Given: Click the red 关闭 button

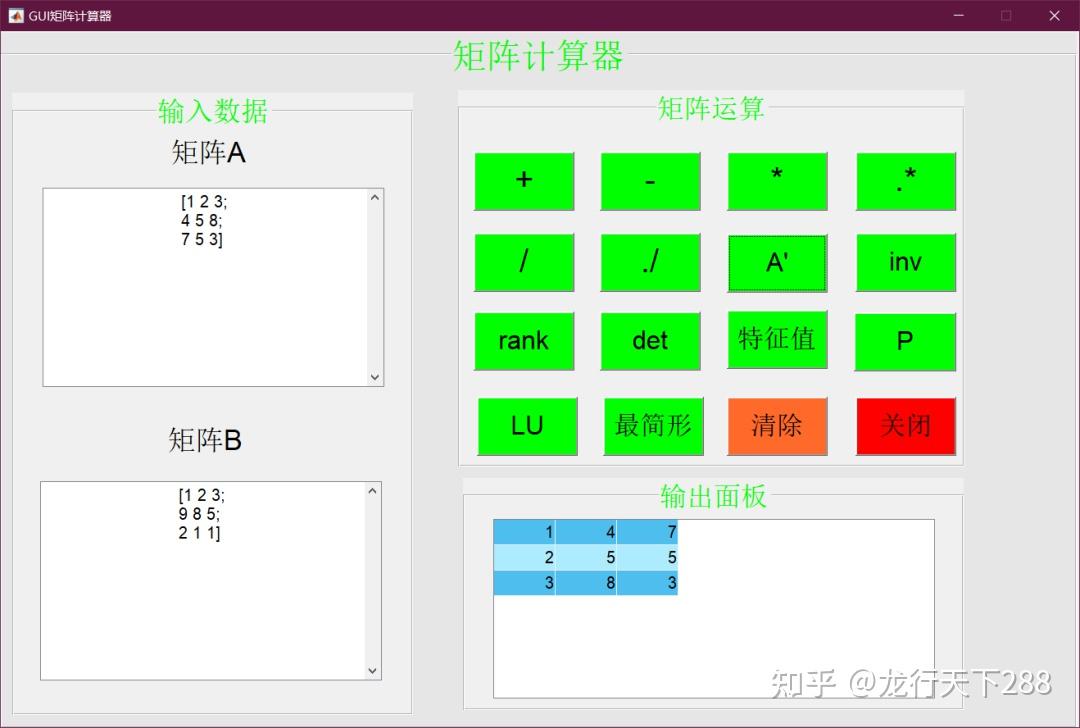Looking at the screenshot, I should coord(906,426).
